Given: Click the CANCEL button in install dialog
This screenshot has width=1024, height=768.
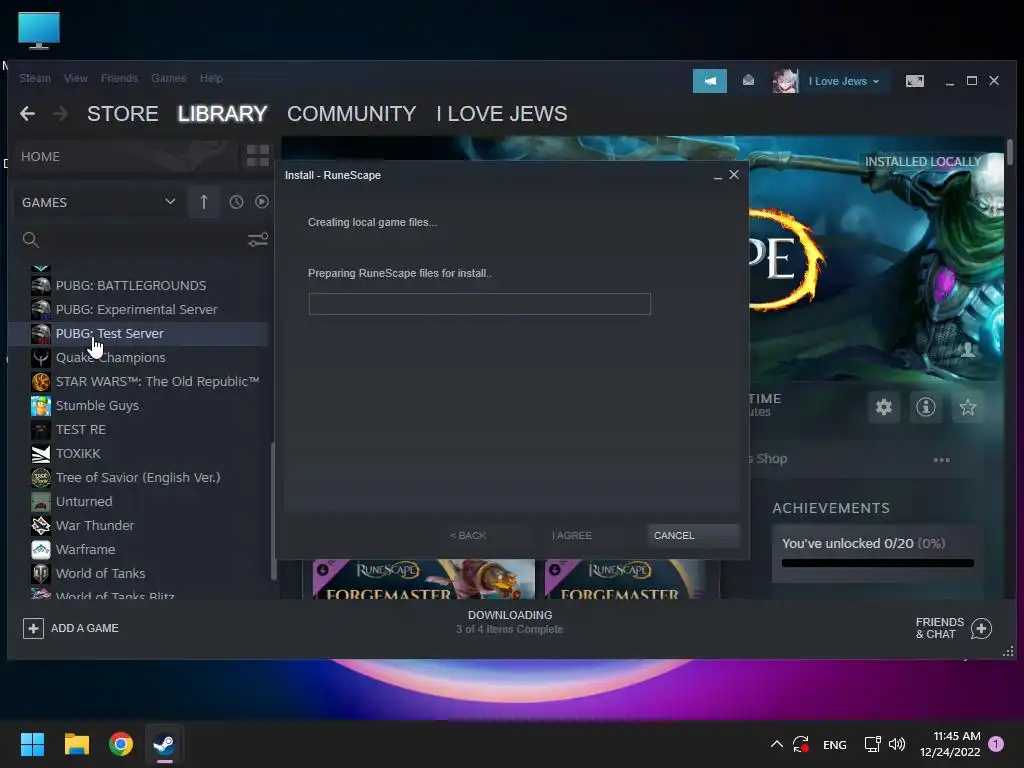Looking at the screenshot, I should (694, 536).
